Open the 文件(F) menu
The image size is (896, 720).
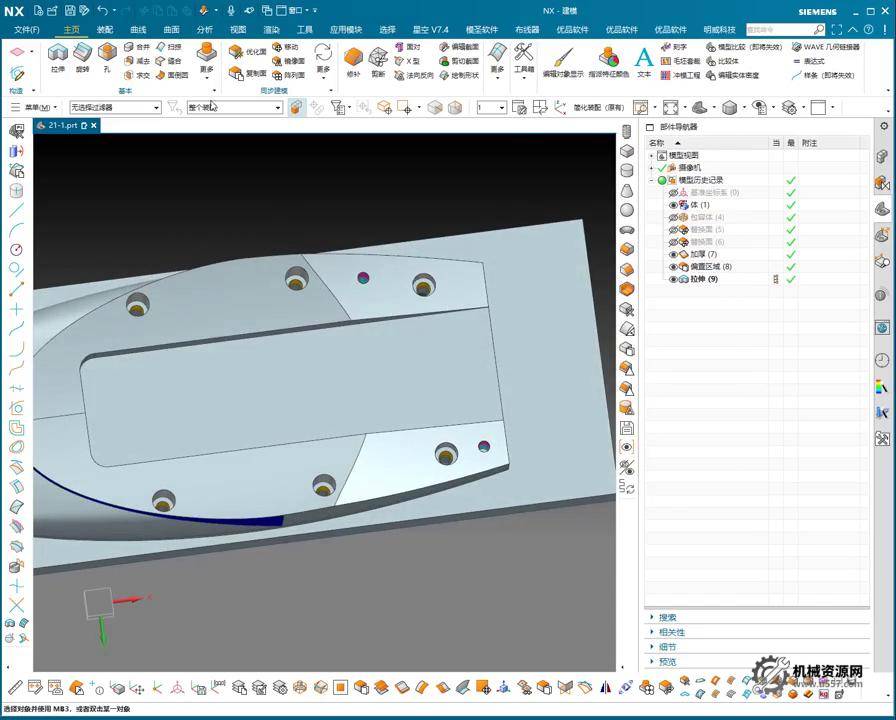(x=27, y=30)
